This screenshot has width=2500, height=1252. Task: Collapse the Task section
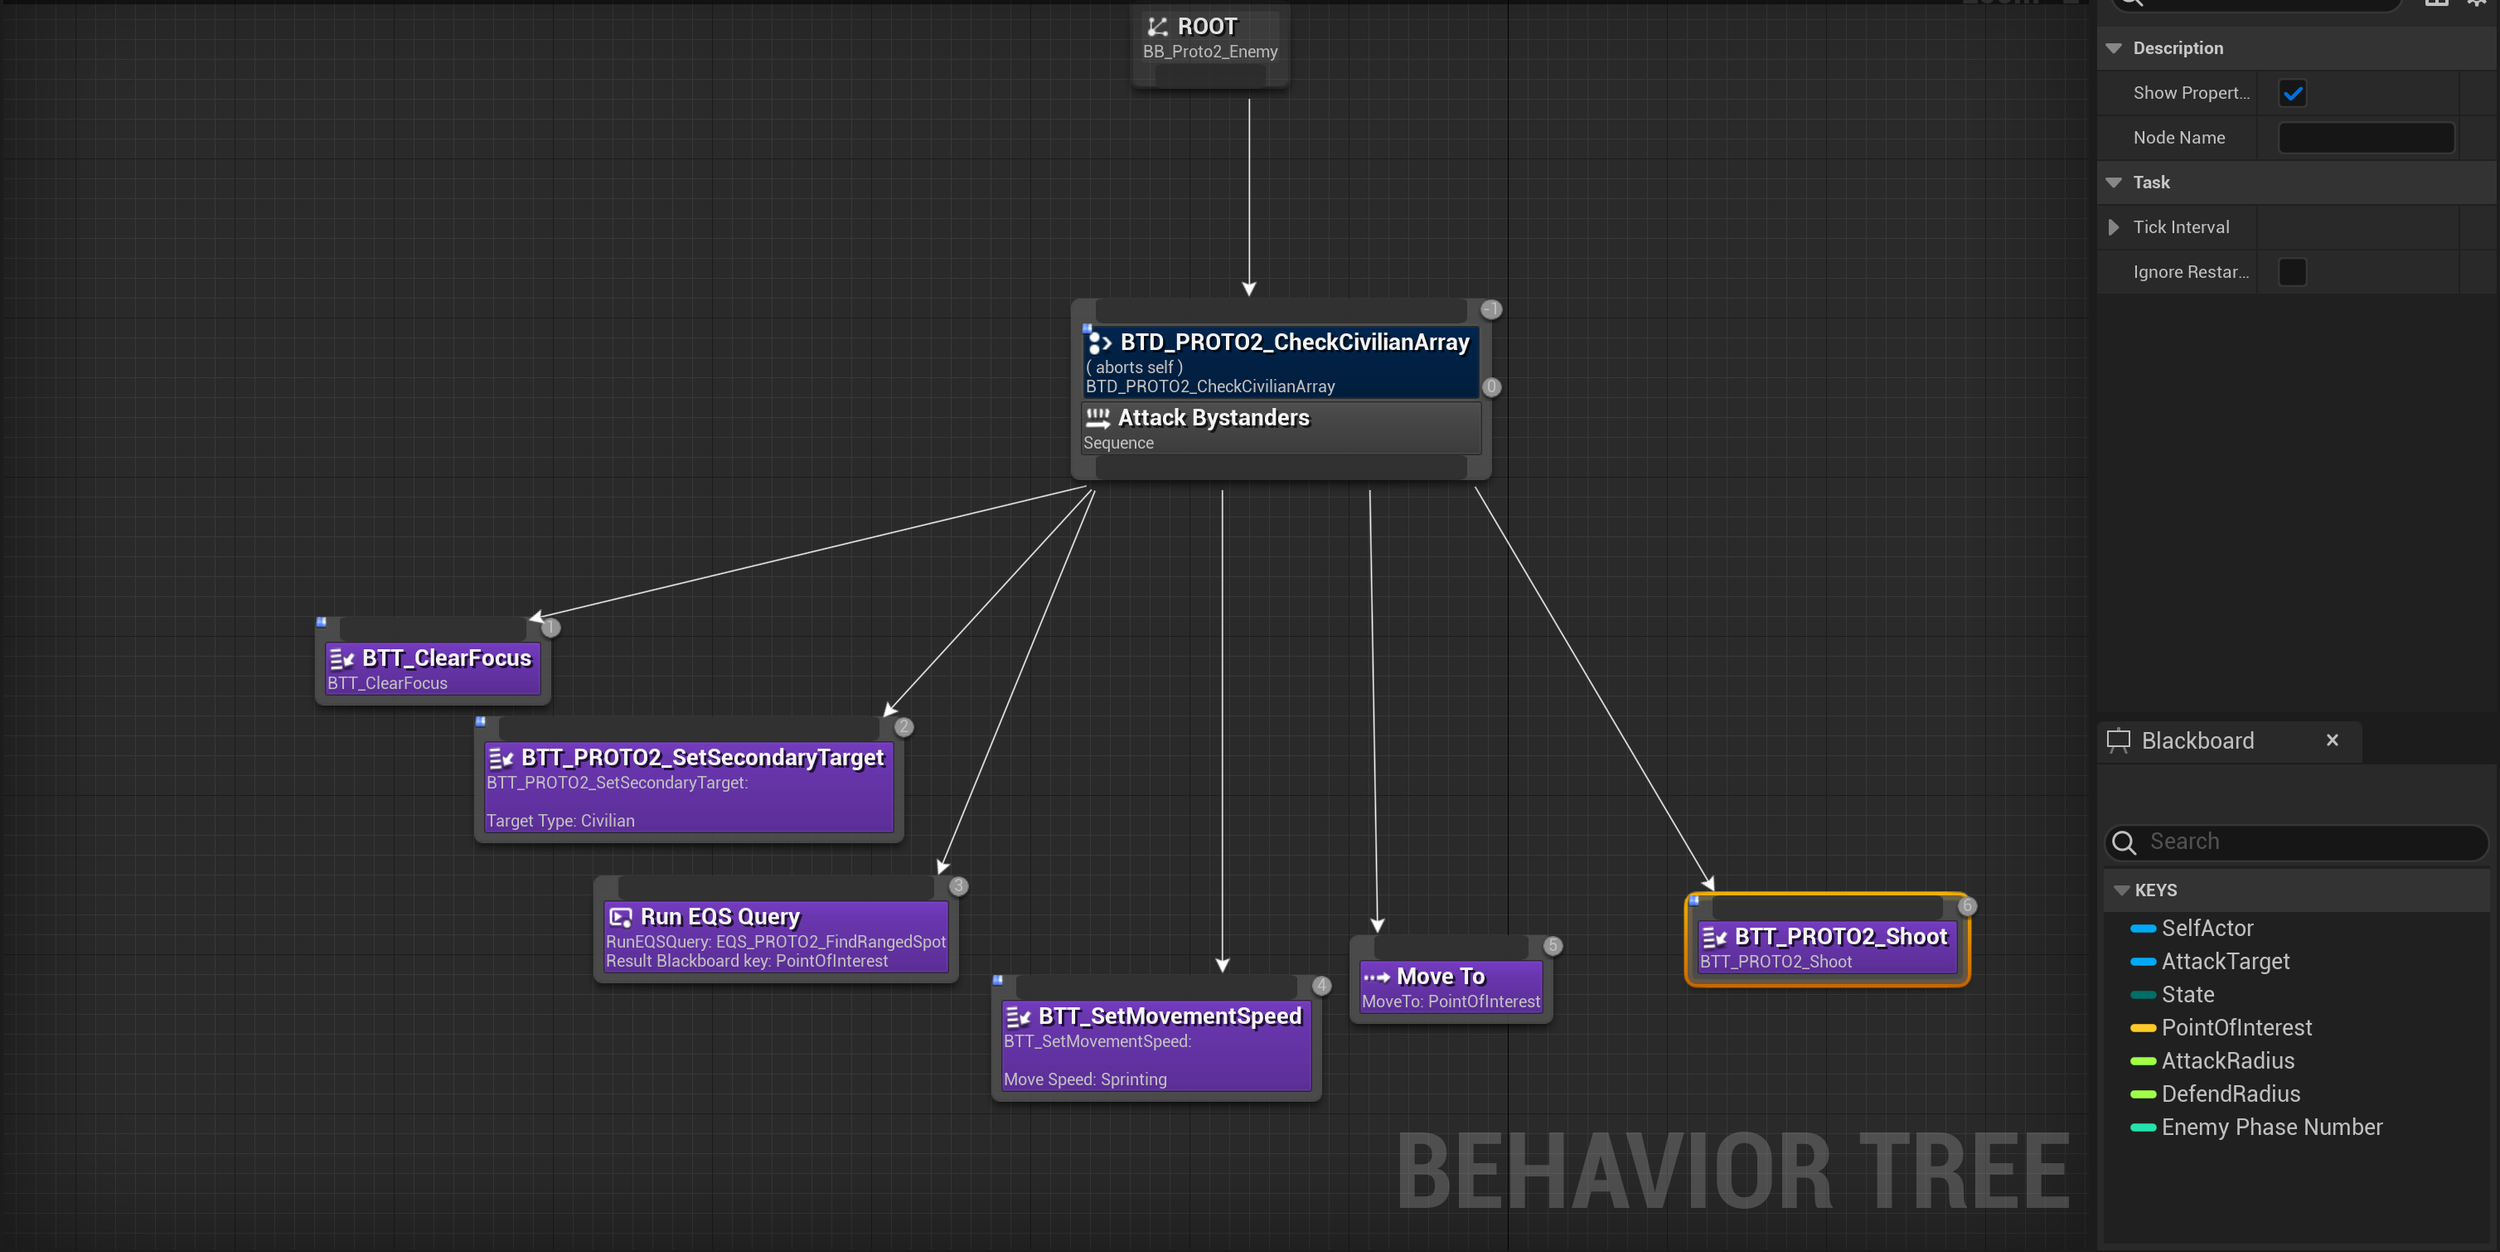pos(2114,183)
